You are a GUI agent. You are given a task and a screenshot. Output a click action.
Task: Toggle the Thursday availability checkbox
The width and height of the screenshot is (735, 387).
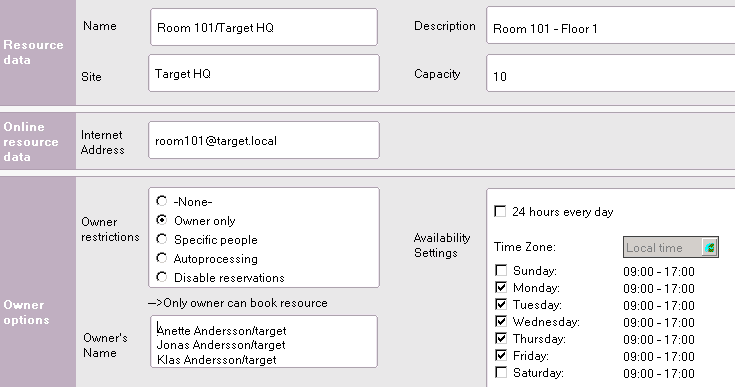click(x=501, y=338)
